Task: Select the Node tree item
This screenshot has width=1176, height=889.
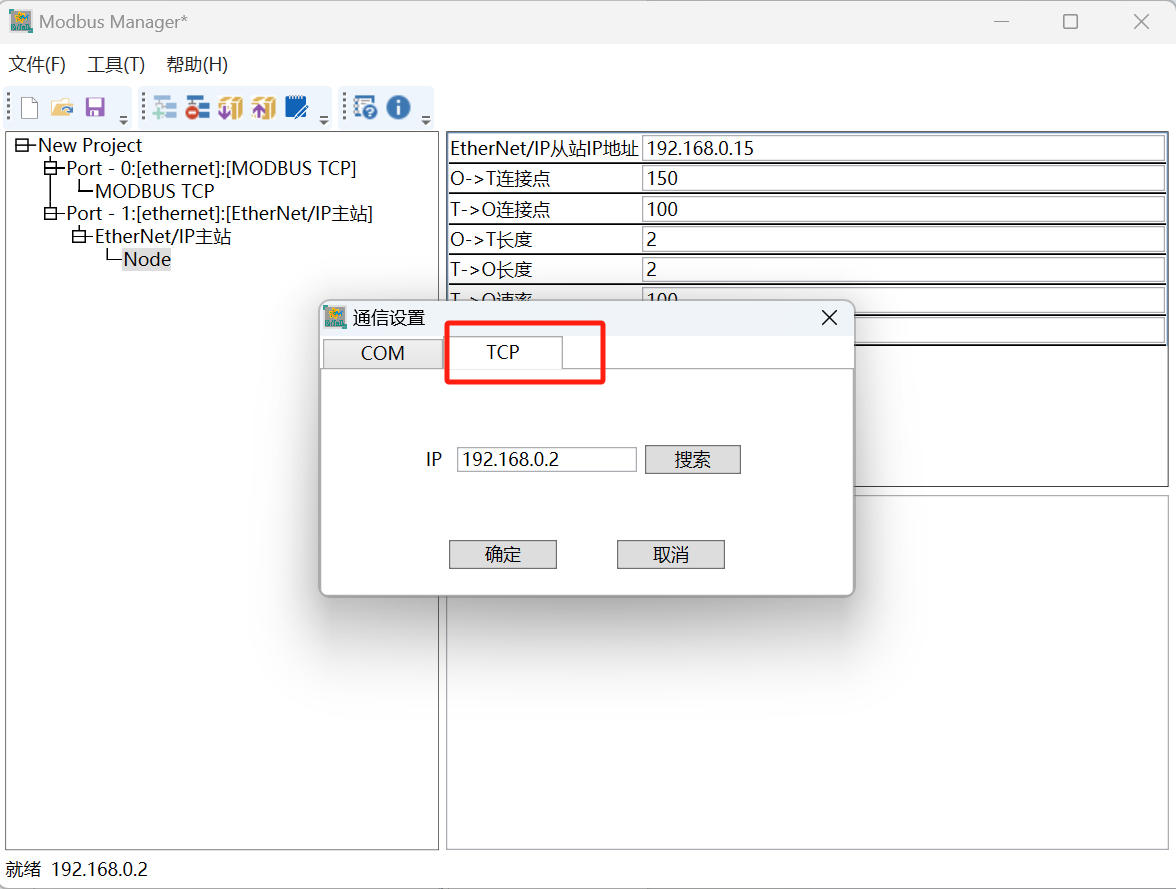Action: tap(147, 259)
